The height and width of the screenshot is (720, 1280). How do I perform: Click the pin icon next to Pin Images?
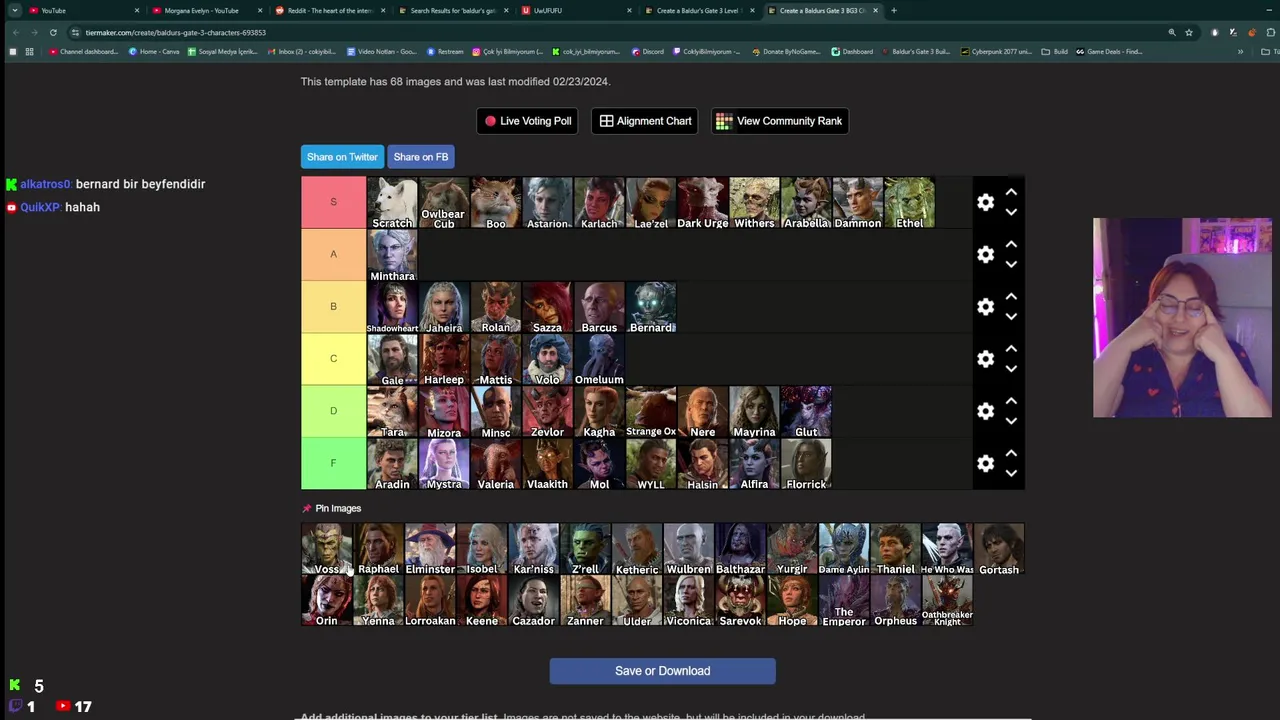click(x=307, y=508)
